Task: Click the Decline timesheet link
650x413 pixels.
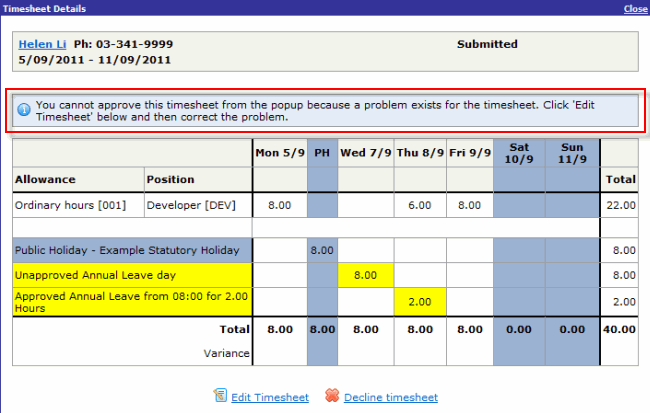Action: pos(390,397)
